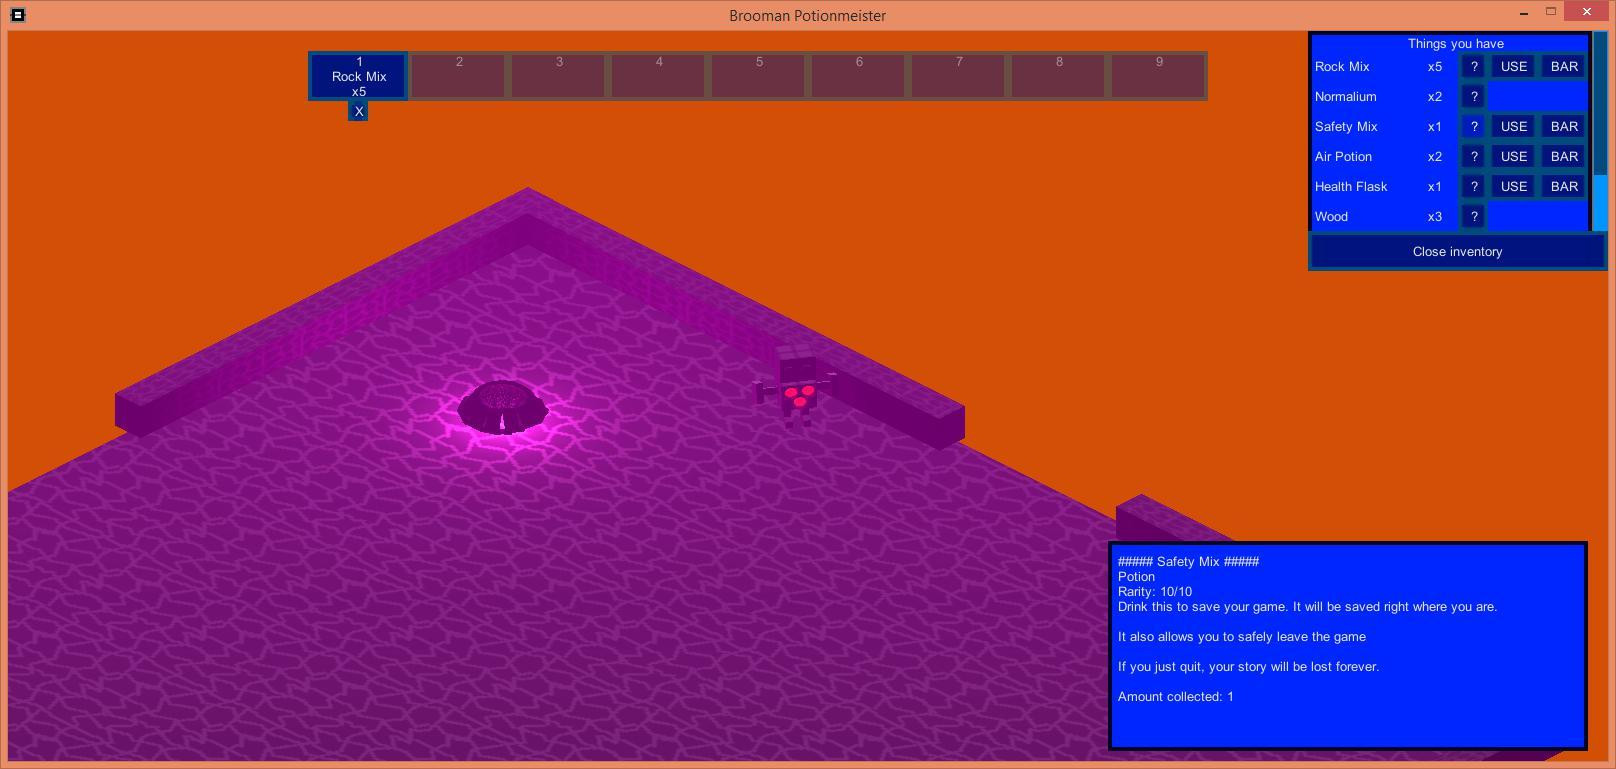Close the inventory panel
This screenshot has height=769, width=1616.
(x=1457, y=252)
